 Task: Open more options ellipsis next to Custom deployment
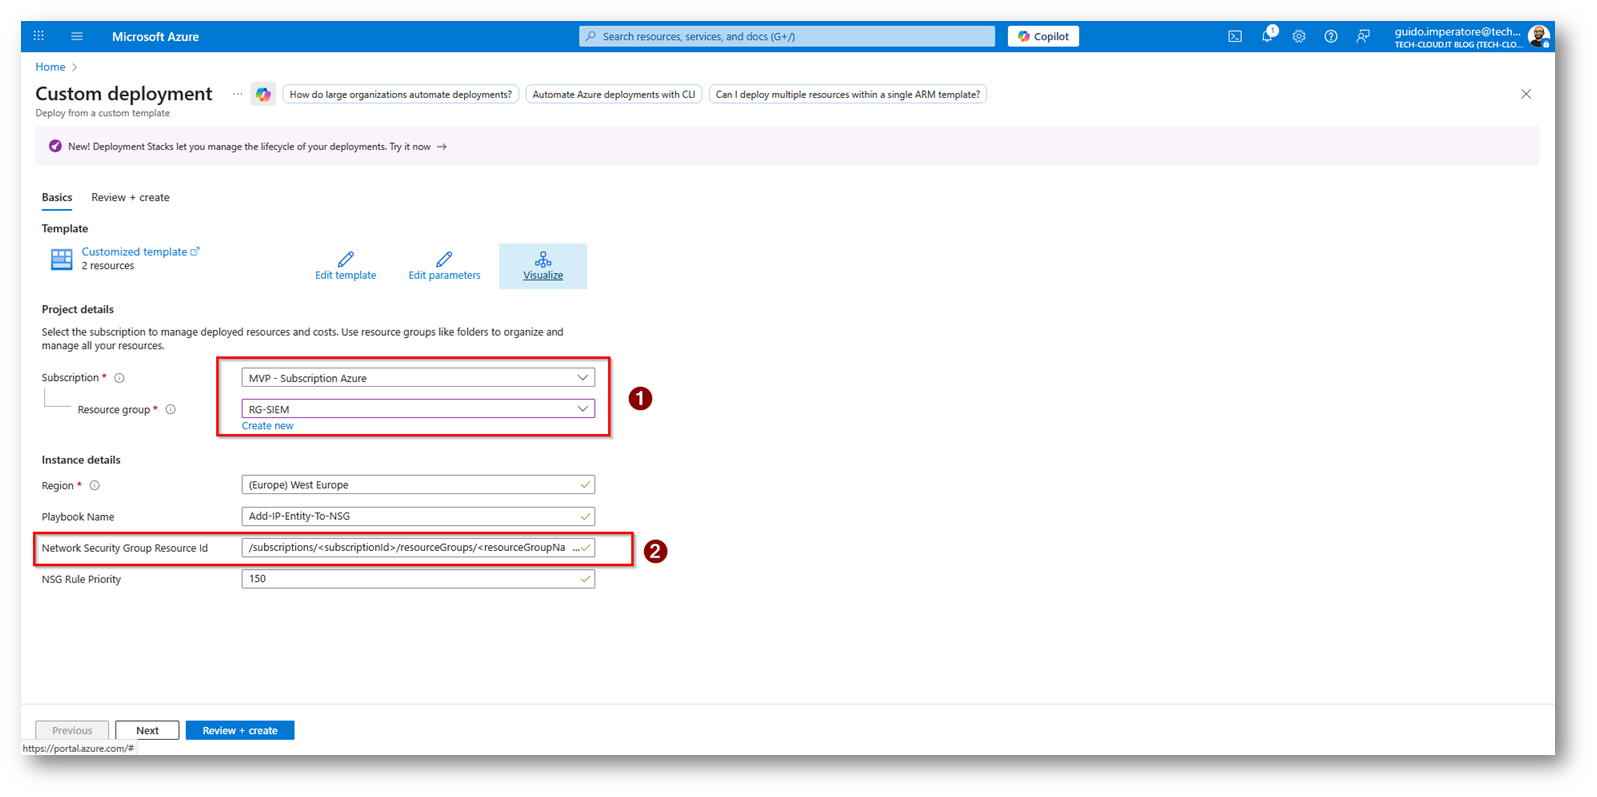click(237, 94)
